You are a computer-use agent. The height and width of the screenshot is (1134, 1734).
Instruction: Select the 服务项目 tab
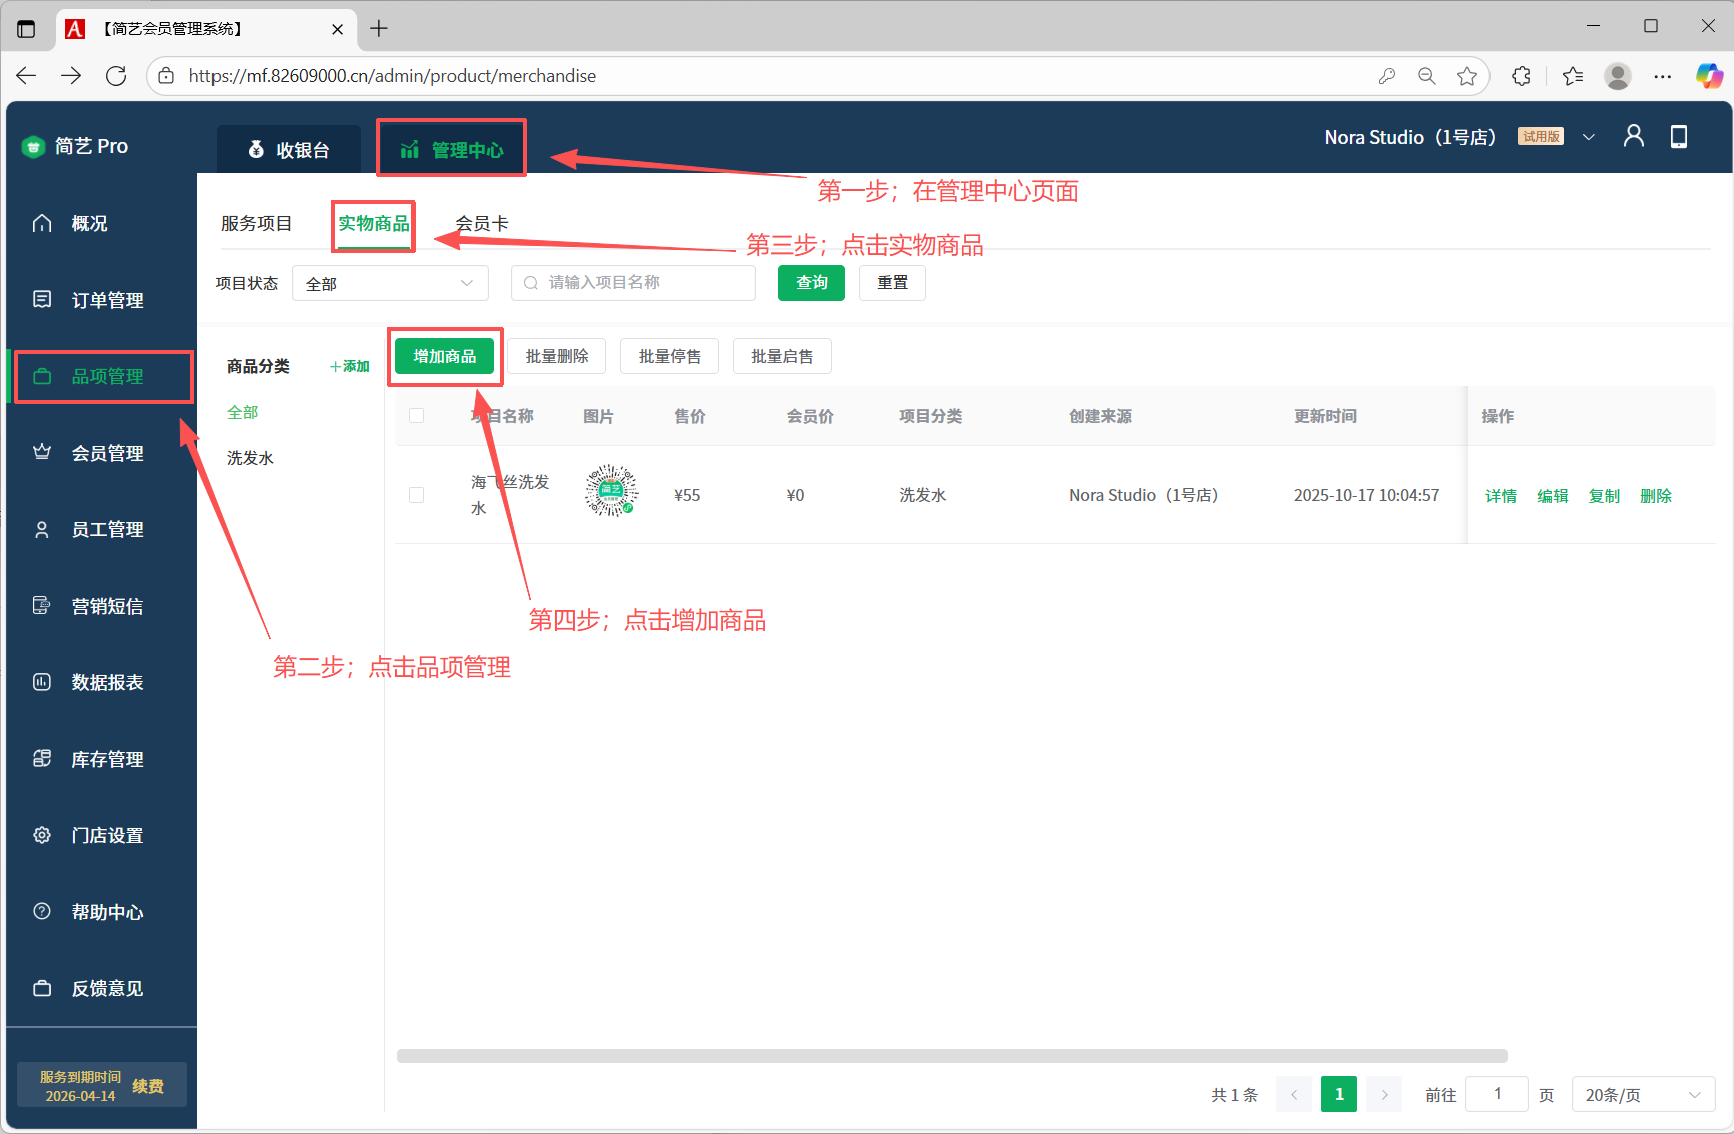tap(257, 223)
